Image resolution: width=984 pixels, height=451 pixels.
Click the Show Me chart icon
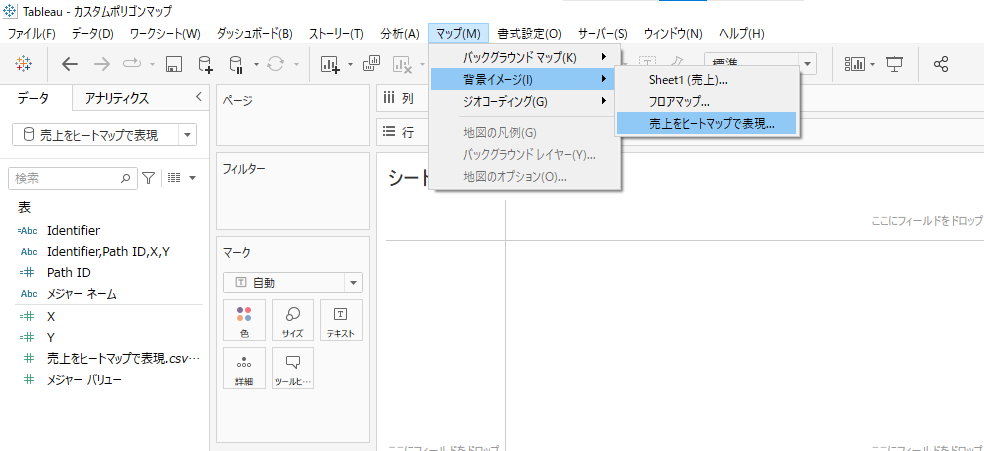pyautogui.click(x=855, y=64)
